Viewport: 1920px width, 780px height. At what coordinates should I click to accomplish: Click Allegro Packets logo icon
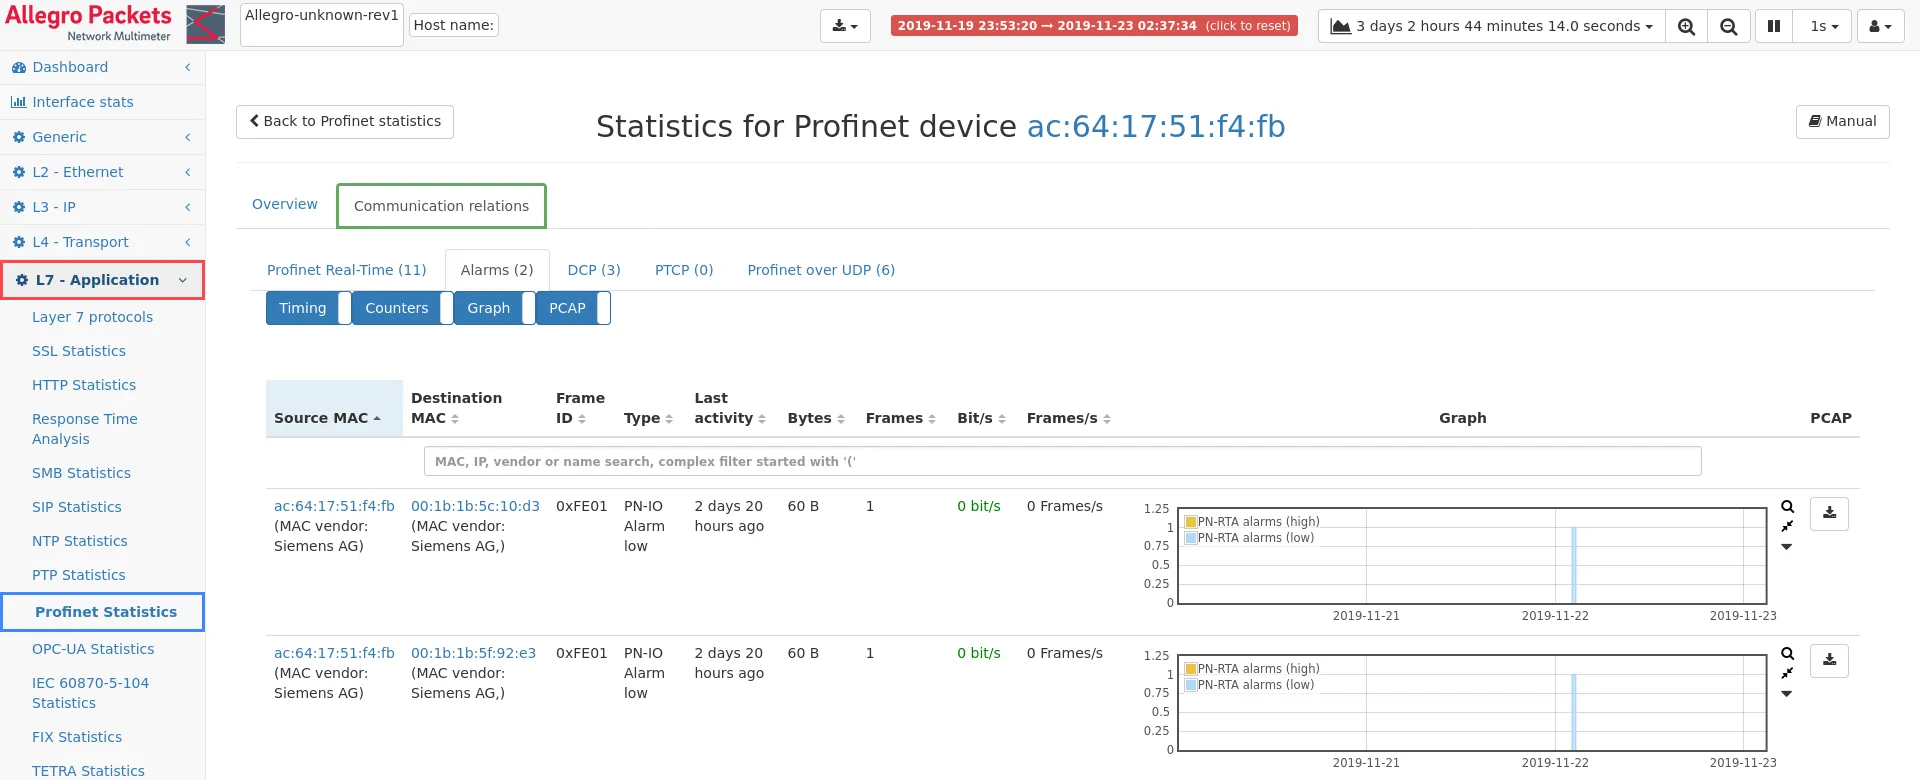click(x=205, y=24)
